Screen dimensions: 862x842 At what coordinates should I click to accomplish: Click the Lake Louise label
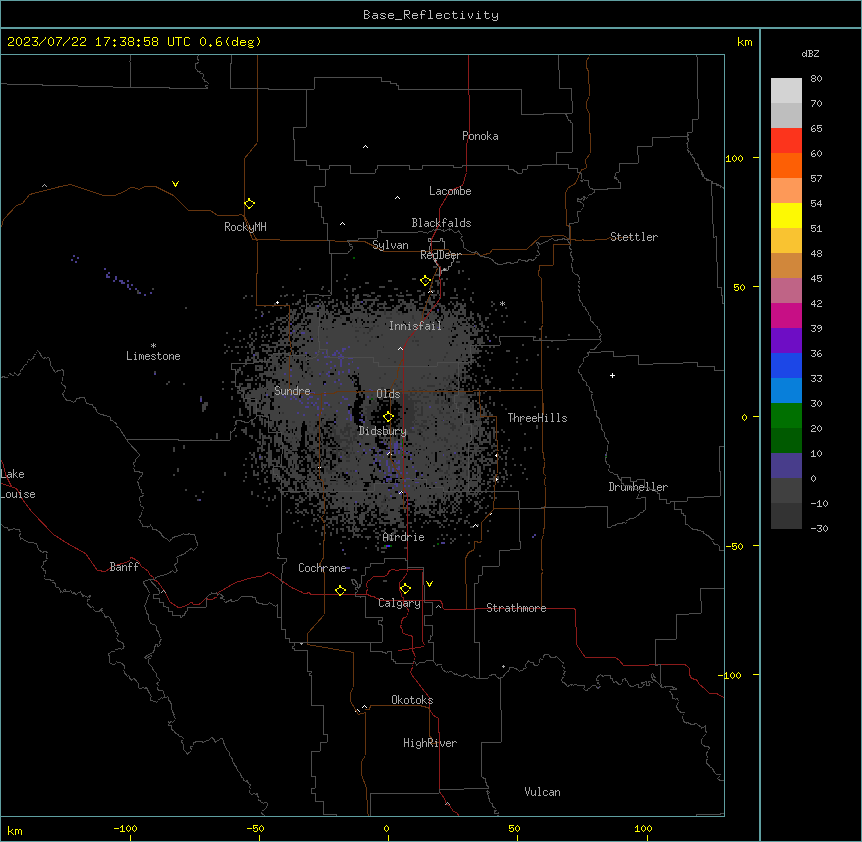pyautogui.click(x=18, y=484)
